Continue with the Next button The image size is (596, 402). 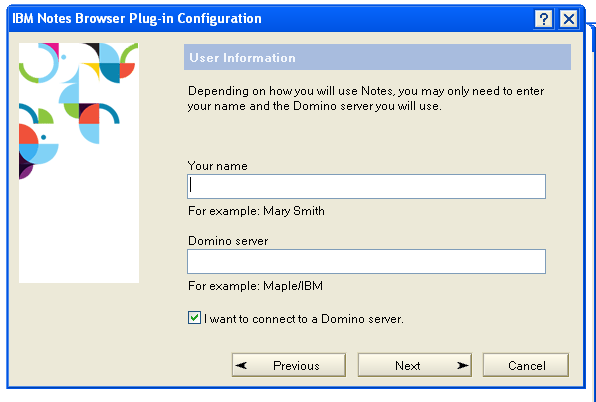click(x=415, y=365)
